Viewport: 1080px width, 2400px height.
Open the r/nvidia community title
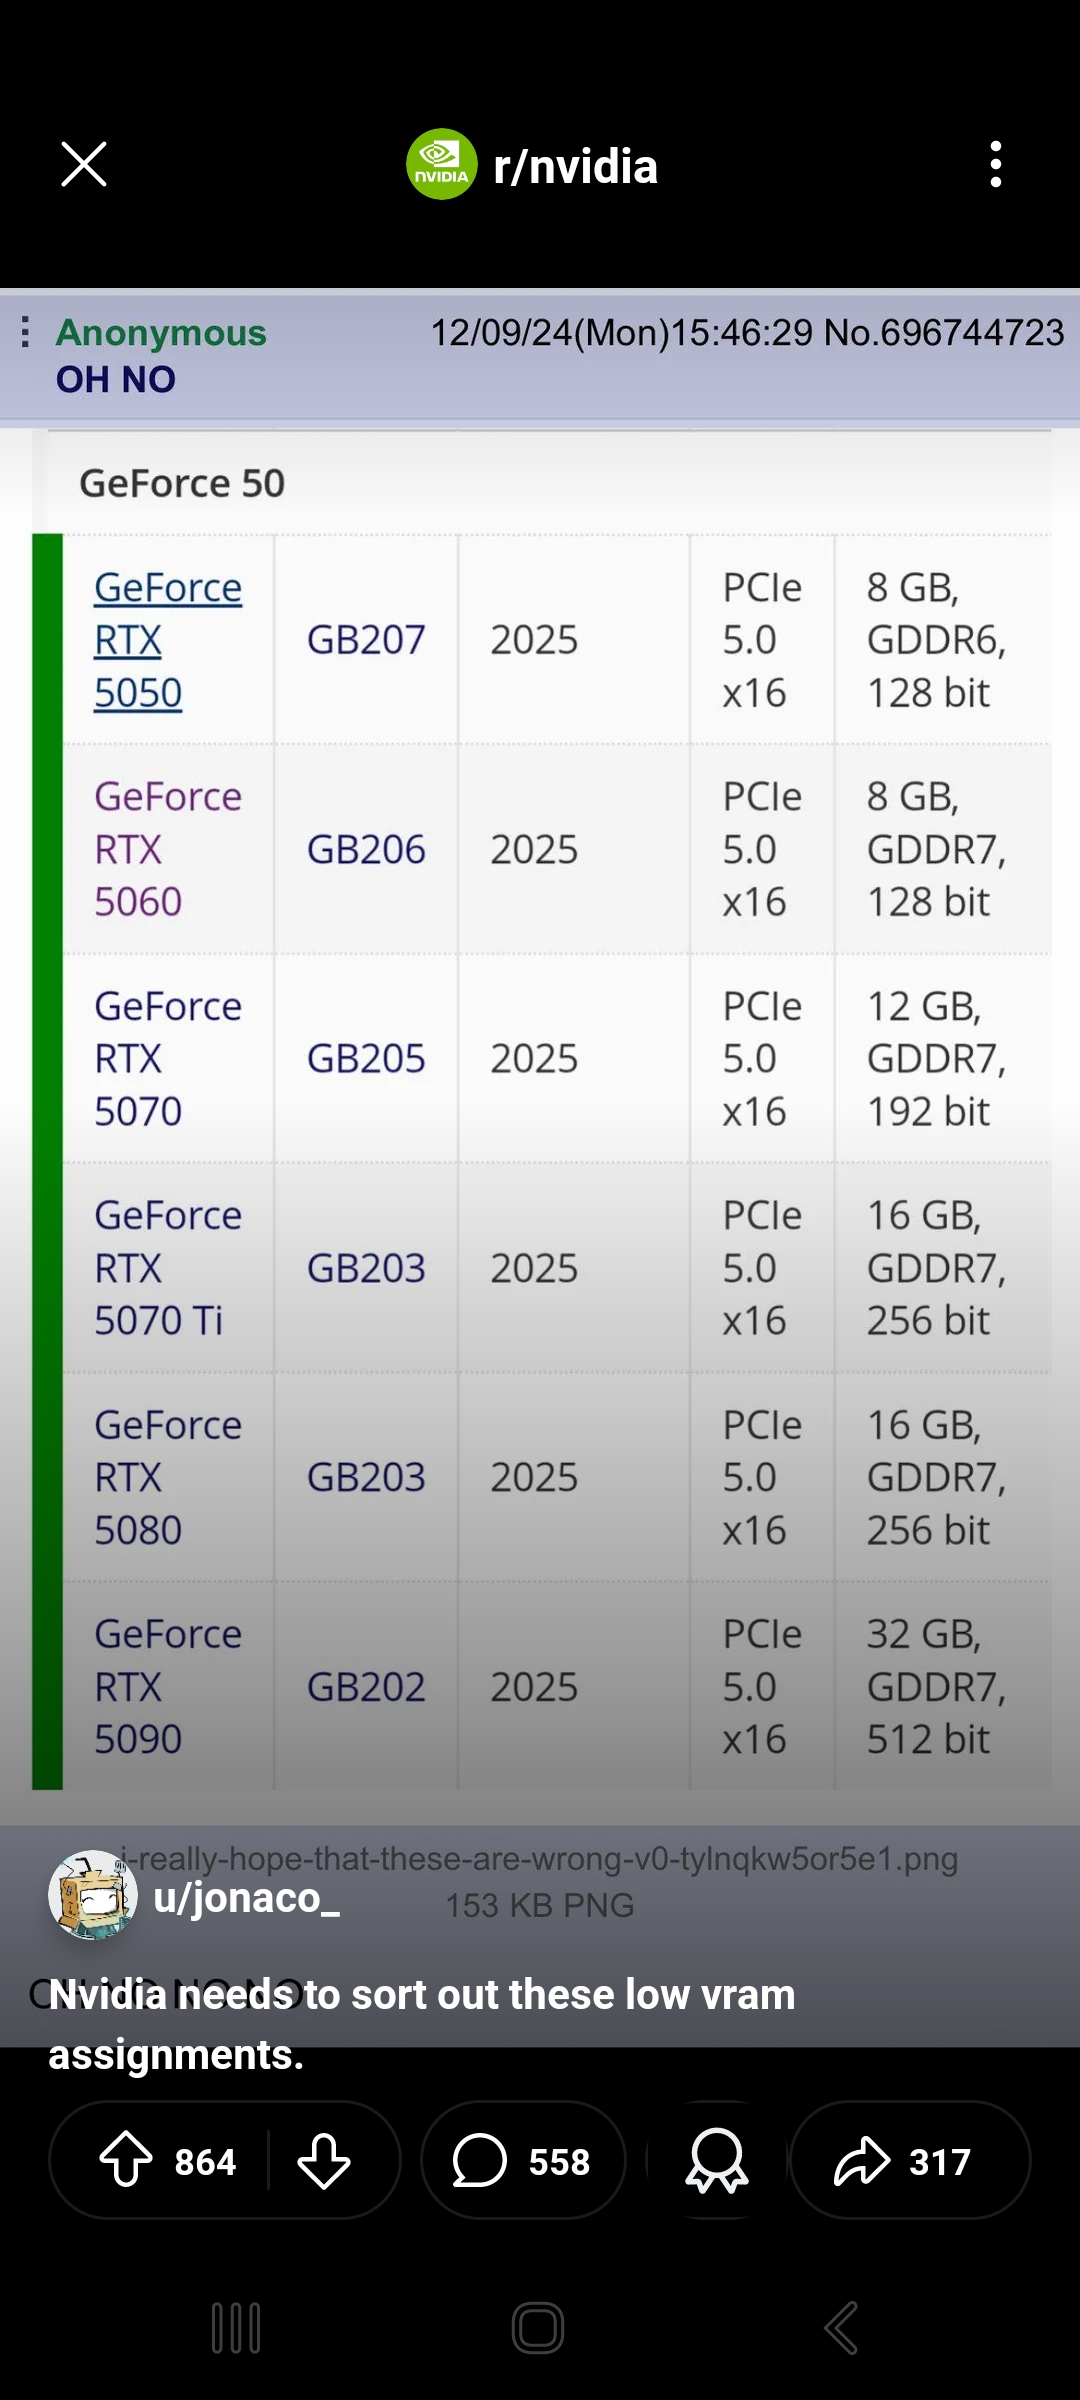[x=576, y=166]
